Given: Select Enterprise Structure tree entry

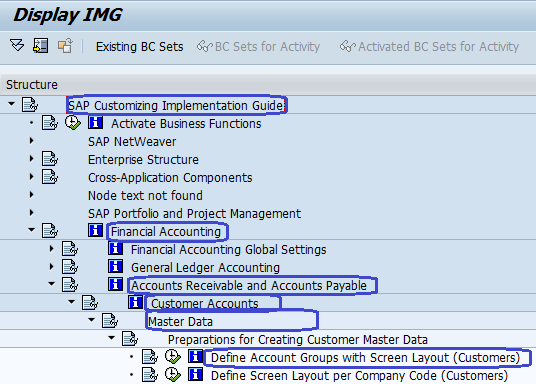Looking at the screenshot, I should [x=143, y=159].
